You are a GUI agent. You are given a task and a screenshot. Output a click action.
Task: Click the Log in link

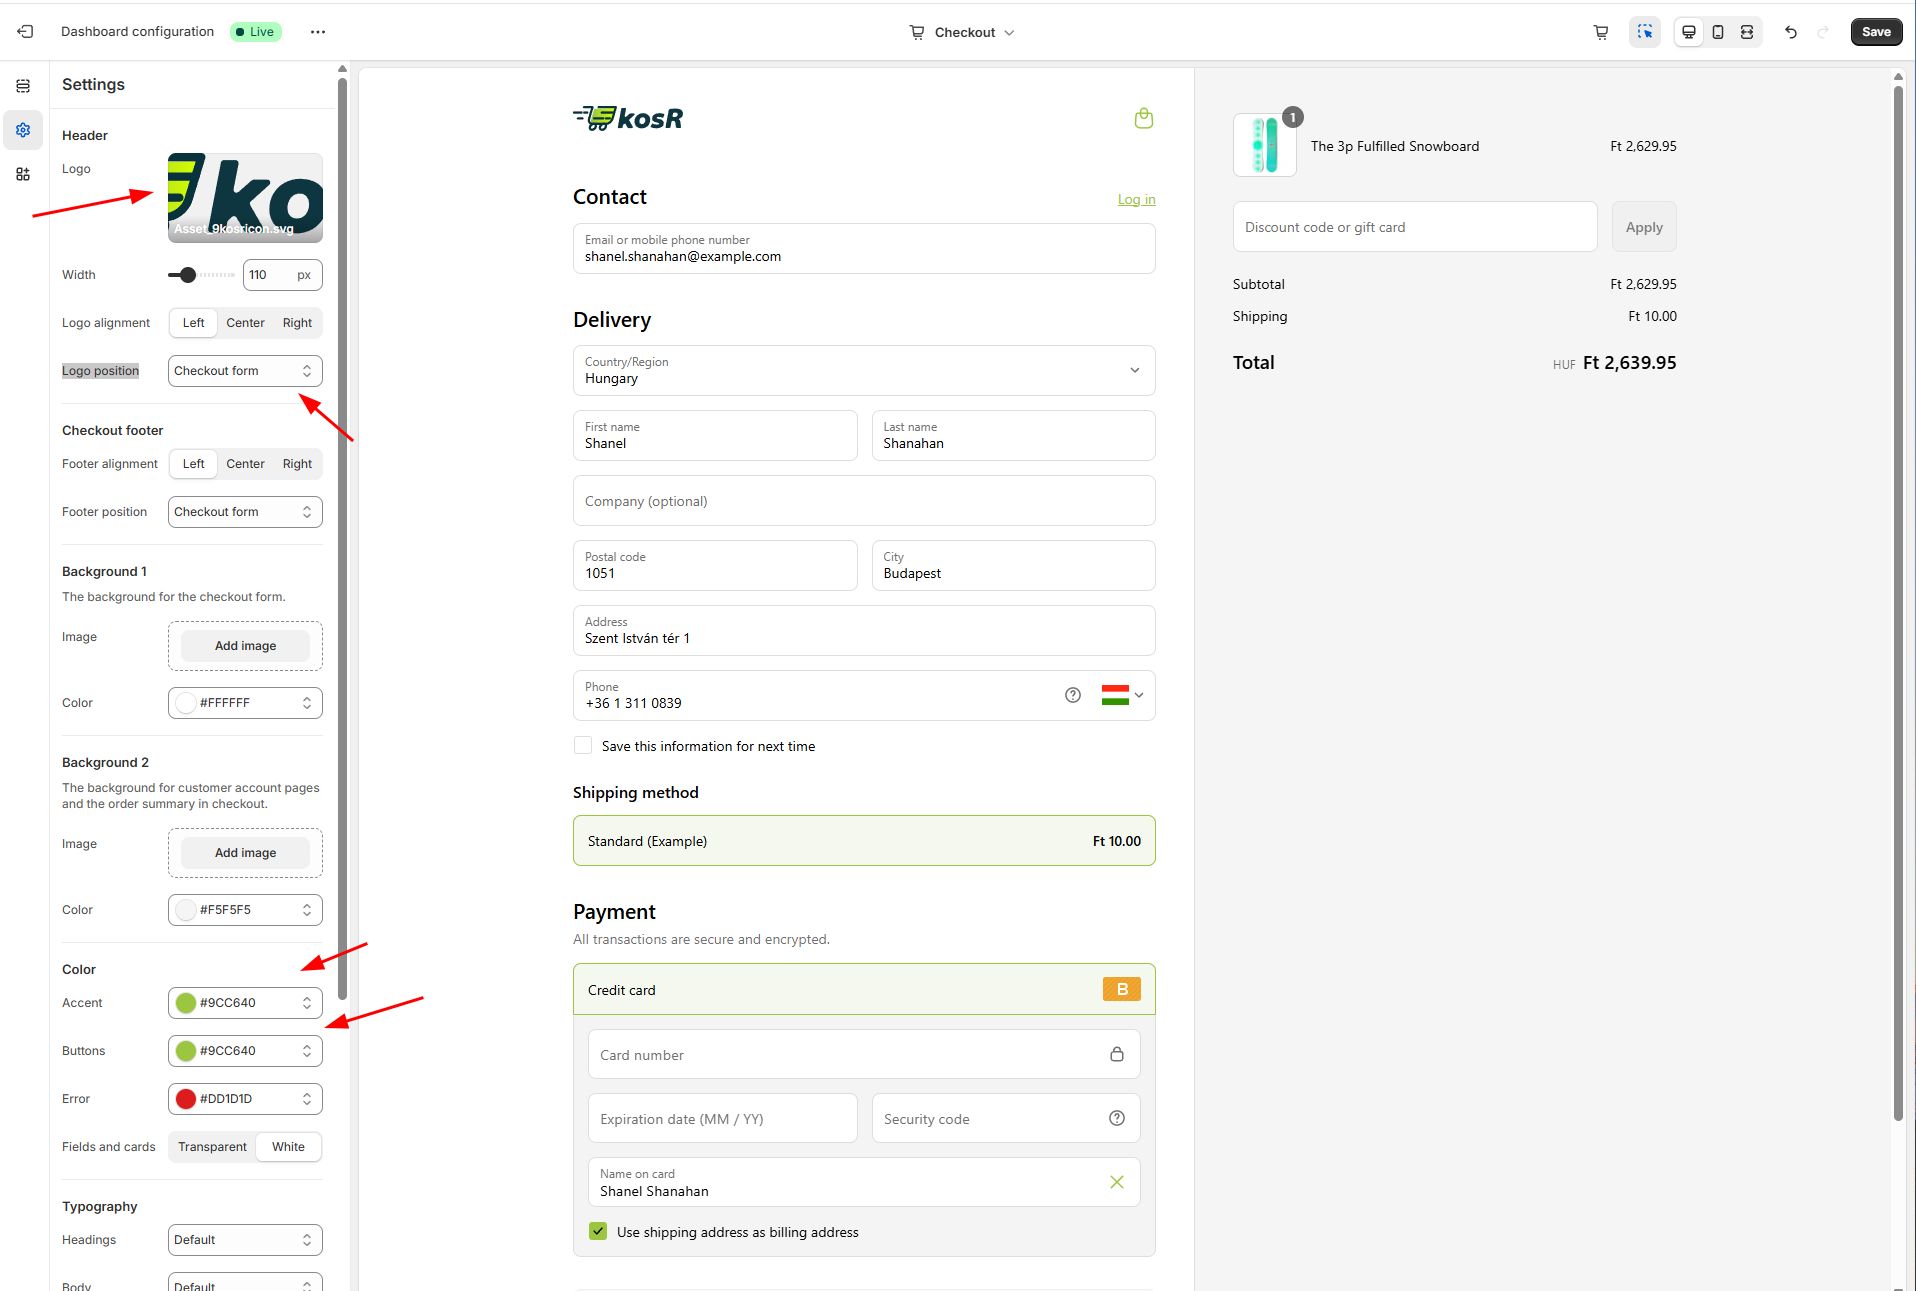pos(1136,200)
